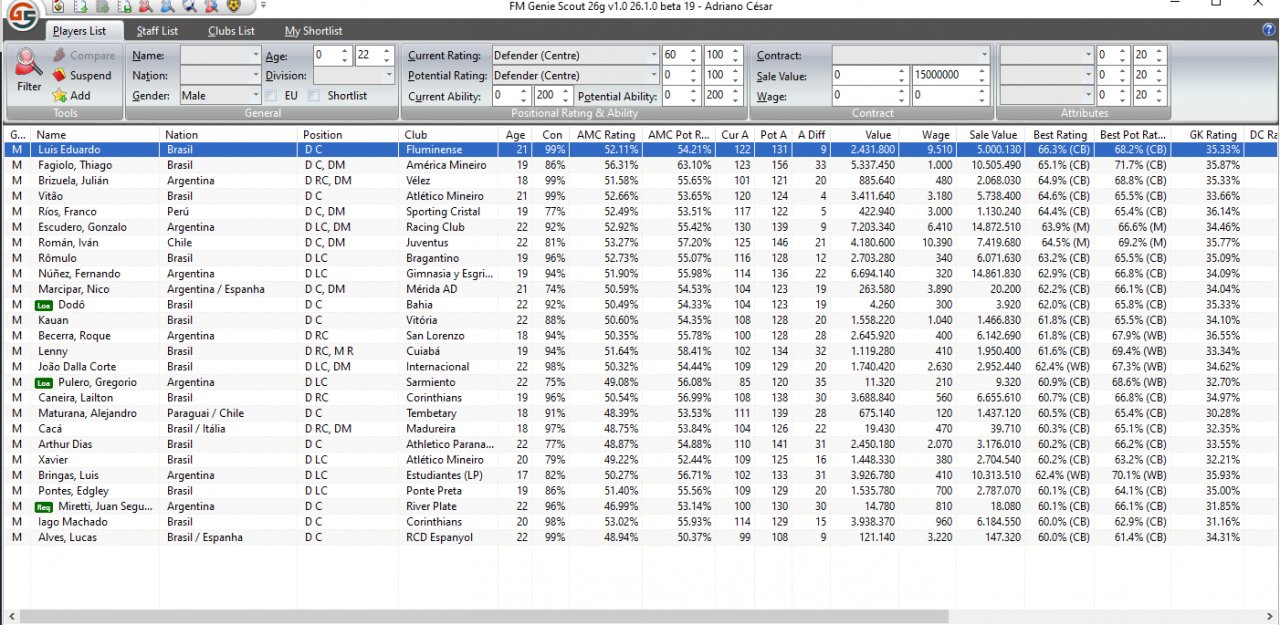
Task: Select the Maturana, Alejandro row
Action: [x=640, y=414]
